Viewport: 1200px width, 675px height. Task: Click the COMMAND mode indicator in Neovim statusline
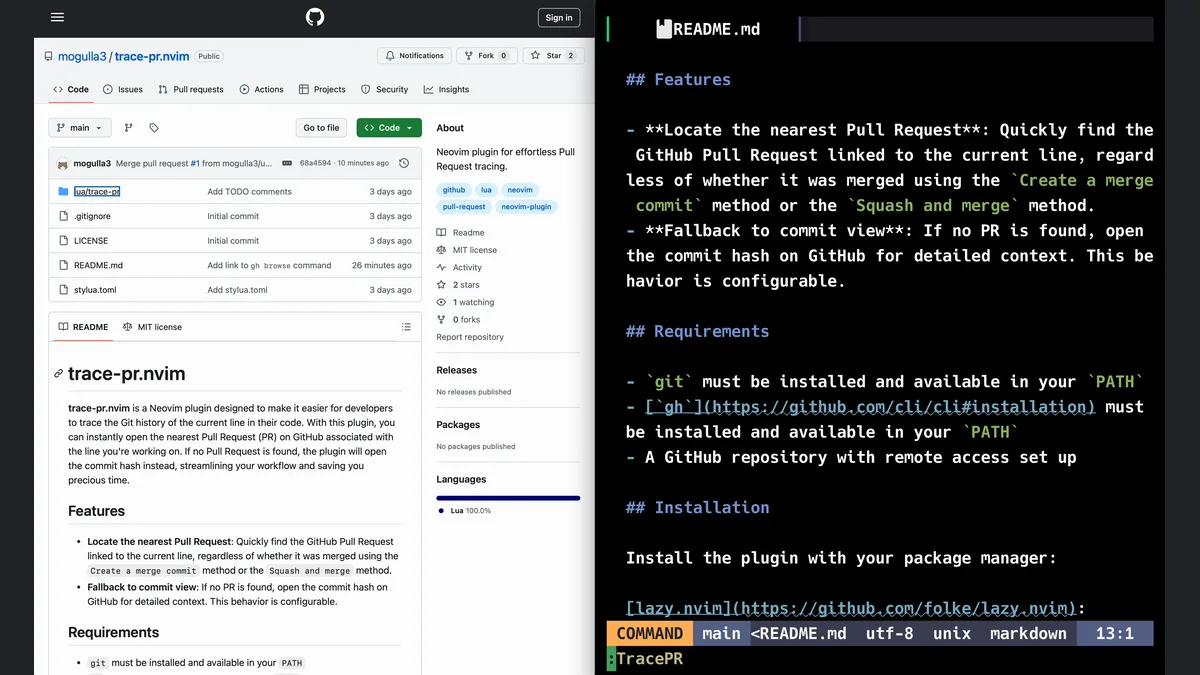[650, 633]
